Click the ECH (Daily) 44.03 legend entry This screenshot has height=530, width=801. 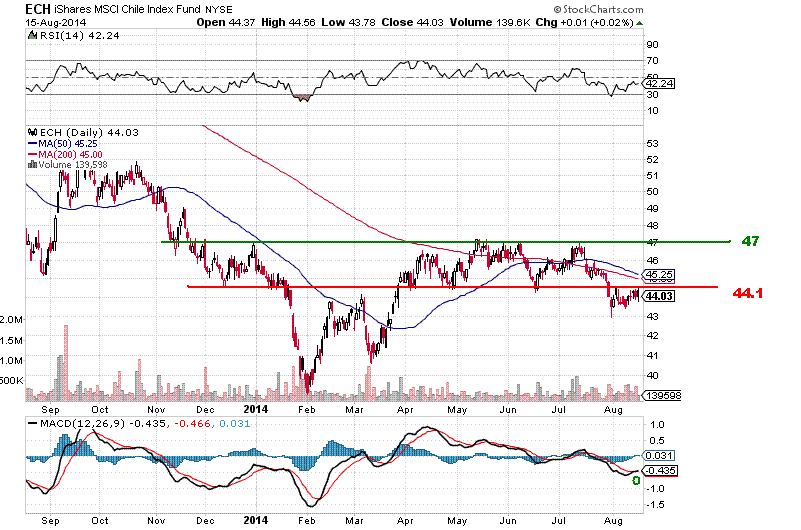89,132
